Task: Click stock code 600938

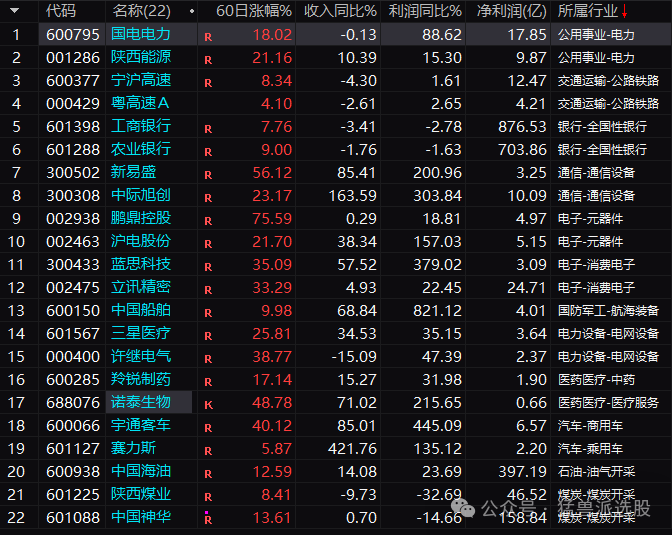Action: (73, 472)
